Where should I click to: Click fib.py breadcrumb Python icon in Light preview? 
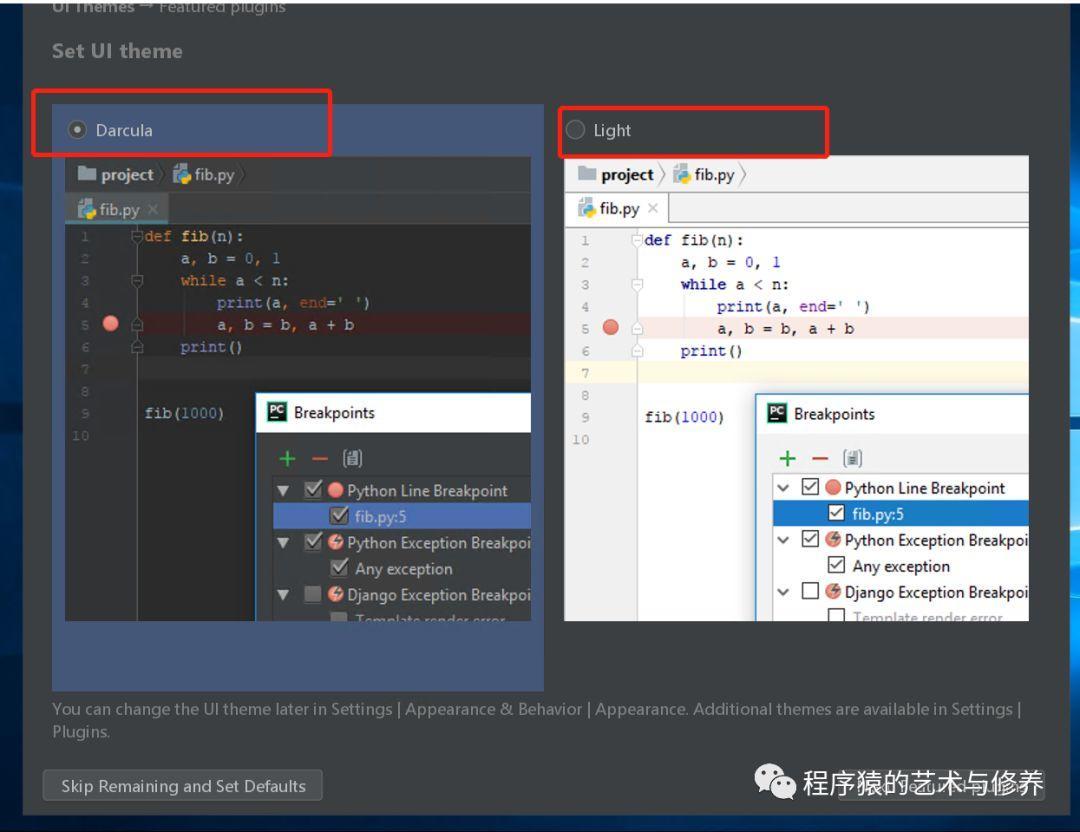(x=682, y=174)
